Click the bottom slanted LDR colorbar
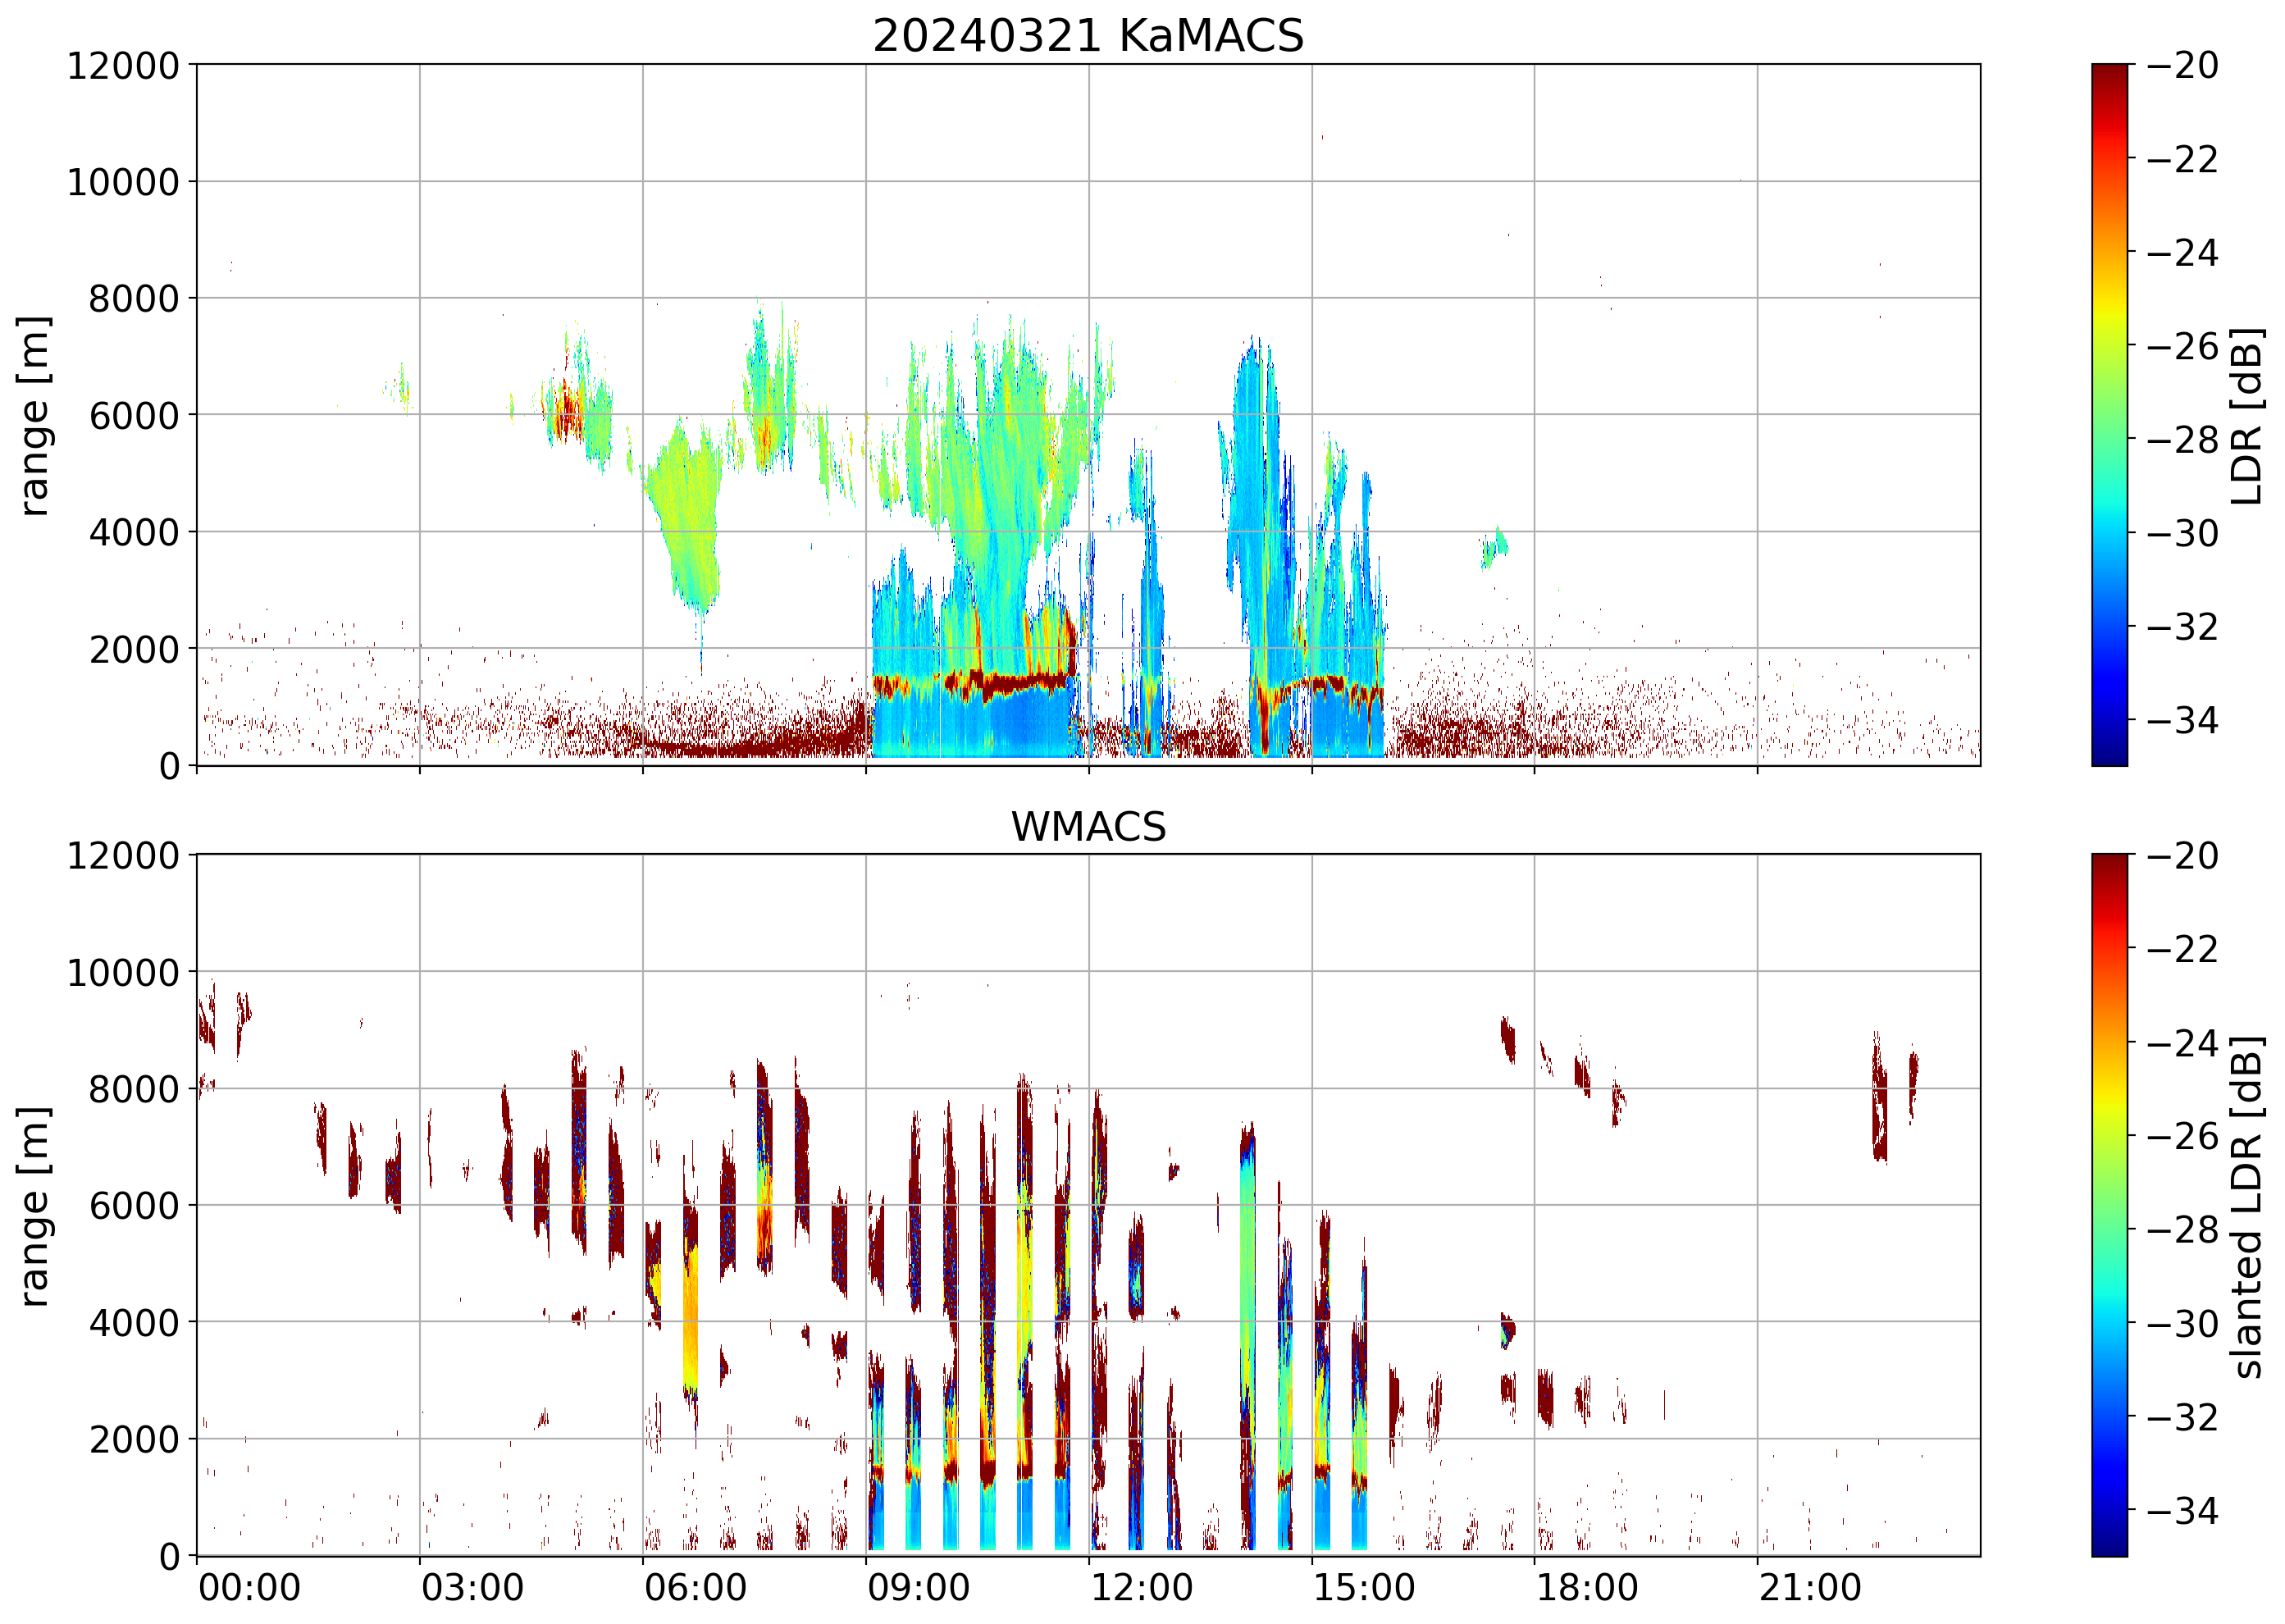 pyautogui.click(x=2109, y=1205)
